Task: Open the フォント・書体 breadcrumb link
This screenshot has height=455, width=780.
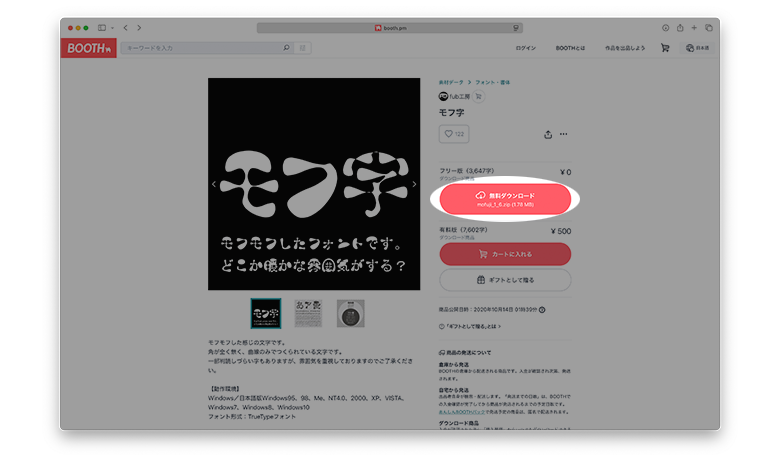Action: (492, 83)
